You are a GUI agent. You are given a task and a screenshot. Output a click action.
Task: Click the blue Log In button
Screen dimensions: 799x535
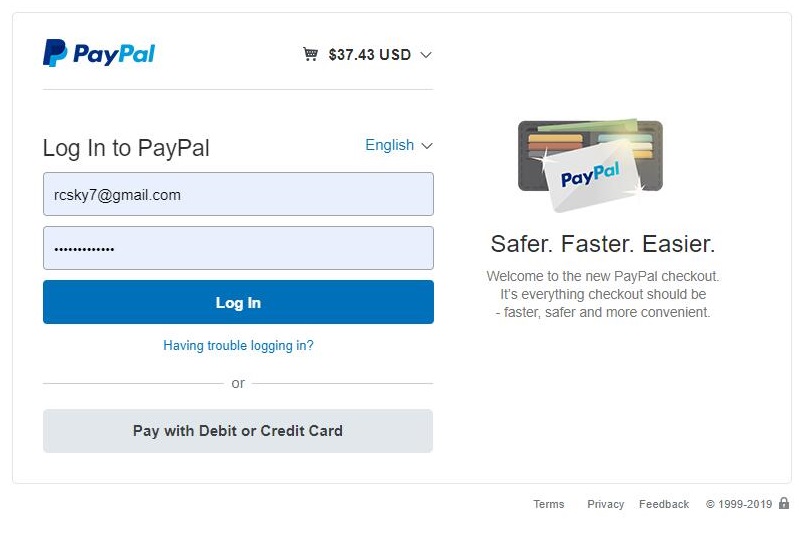coord(238,302)
